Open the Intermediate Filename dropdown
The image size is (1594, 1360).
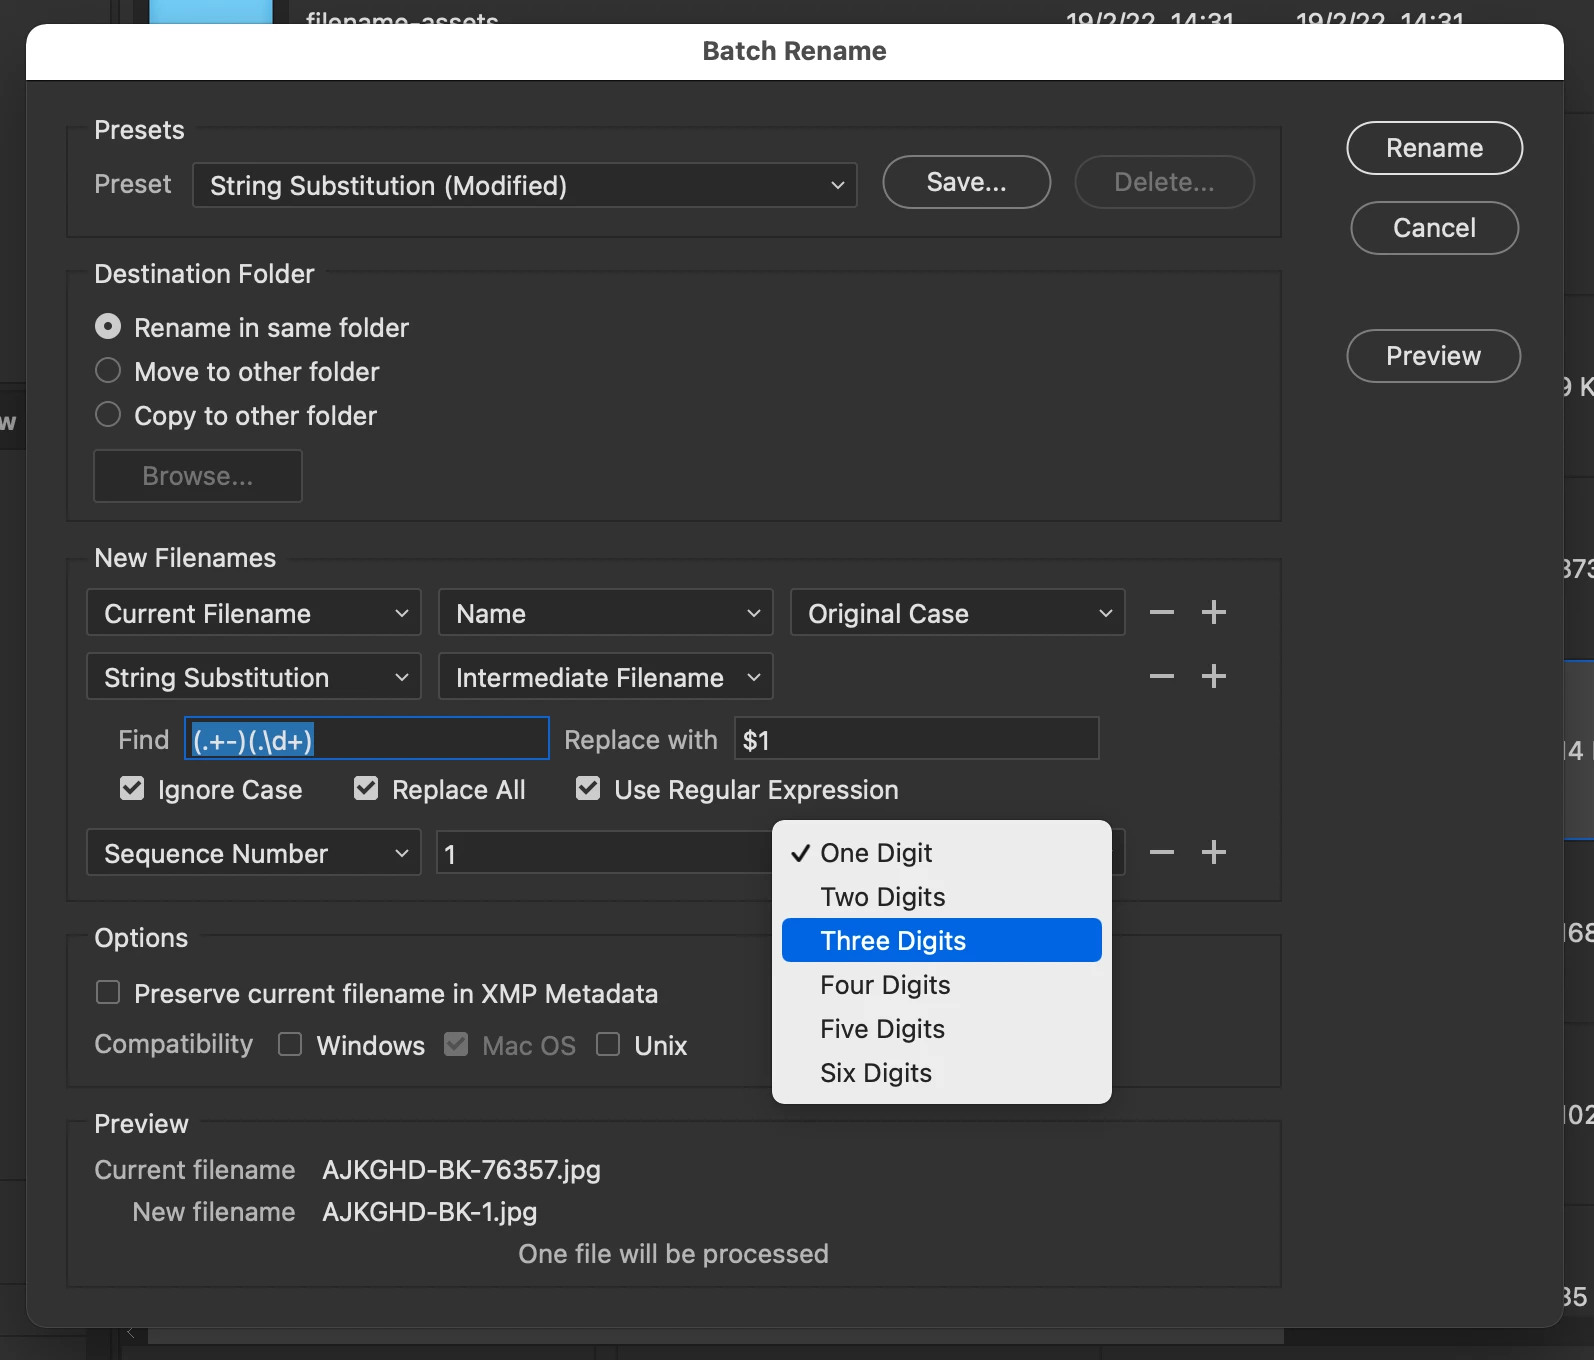pyautogui.click(x=606, y=677)
